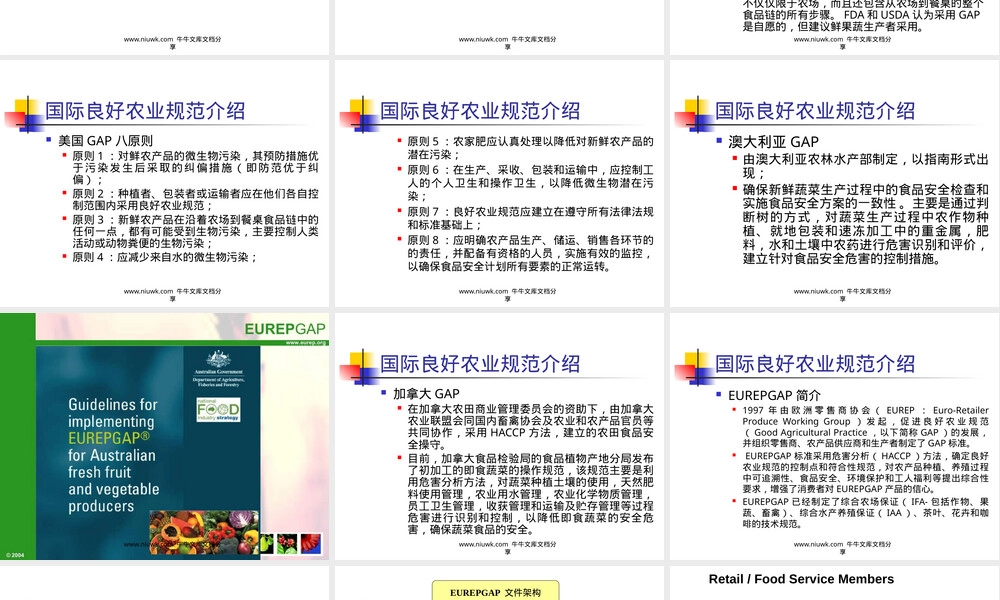Select the '原则 4：应减少来自水的微生物污染' bullet
Viewport: 1000px width, 600px height.
(x=165, y=257)
